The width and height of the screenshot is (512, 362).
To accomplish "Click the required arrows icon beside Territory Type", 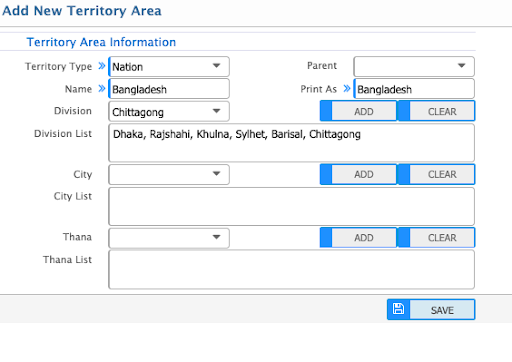I will (102, 66).
